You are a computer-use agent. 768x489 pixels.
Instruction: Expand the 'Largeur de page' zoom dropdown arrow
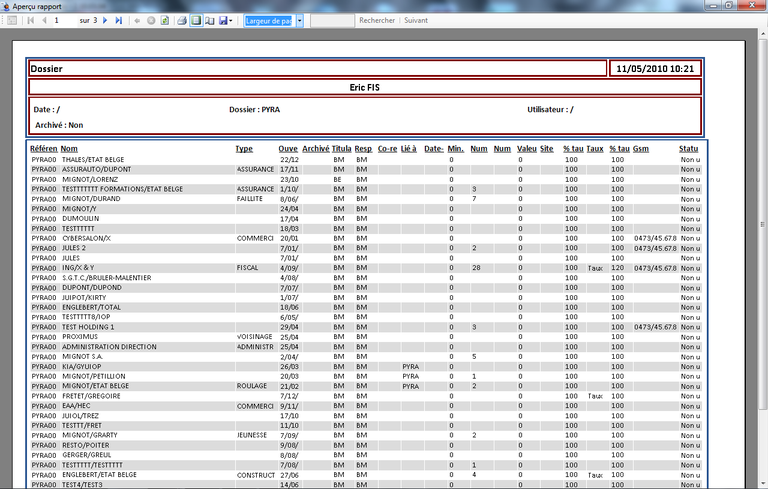click(x=299, y=20)
